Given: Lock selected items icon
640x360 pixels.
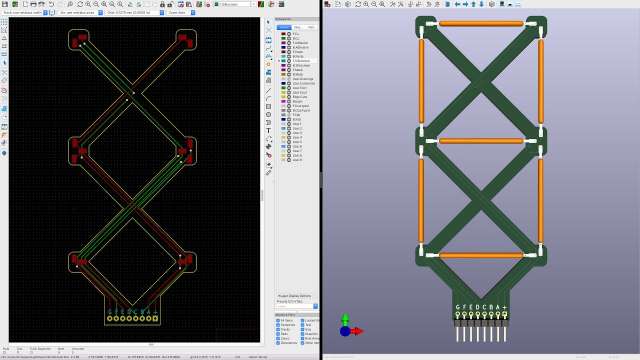Looking at the screenshot, I should (x=162, y=4).
